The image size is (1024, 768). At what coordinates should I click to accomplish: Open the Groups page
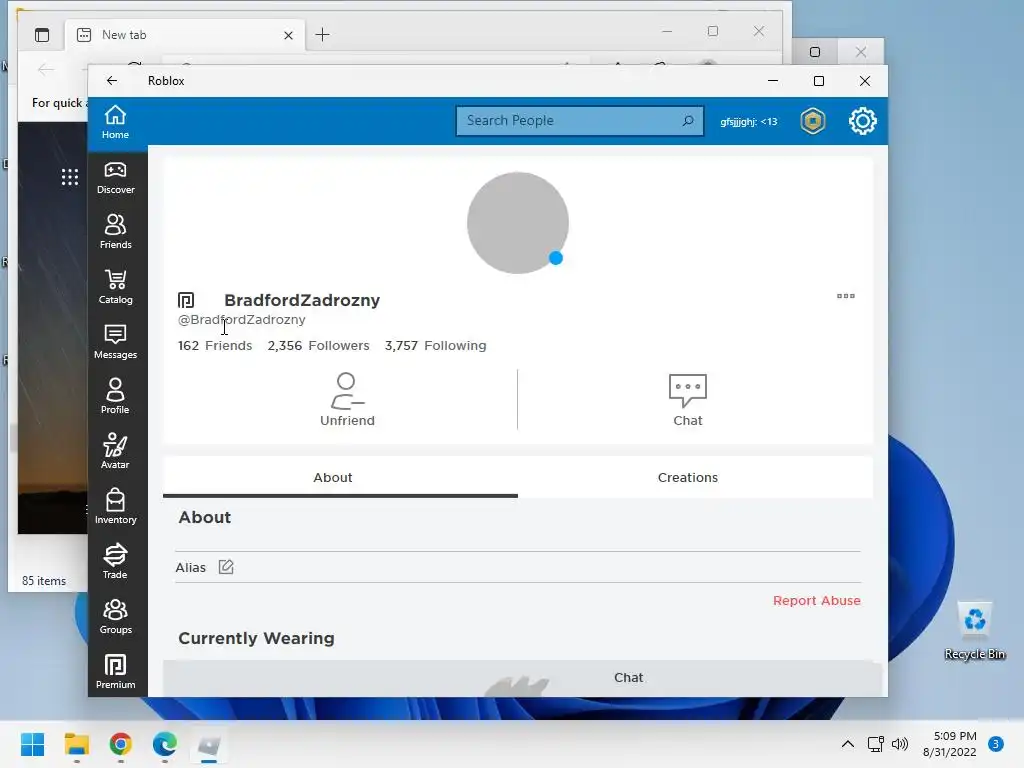point(115,617)
